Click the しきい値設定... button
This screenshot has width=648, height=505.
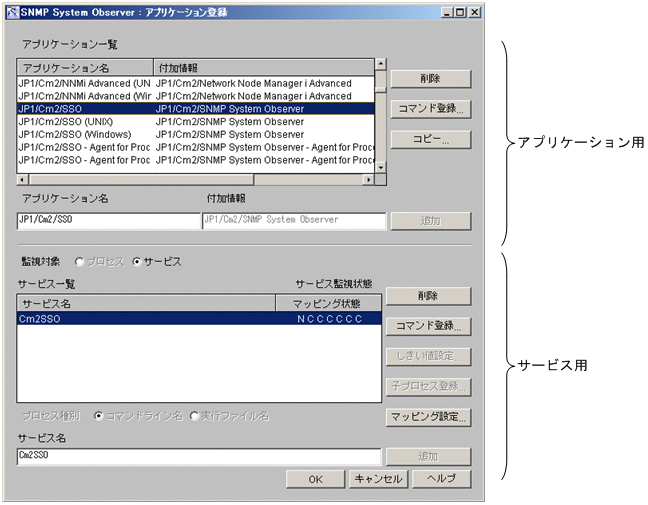tap(428, 356)
